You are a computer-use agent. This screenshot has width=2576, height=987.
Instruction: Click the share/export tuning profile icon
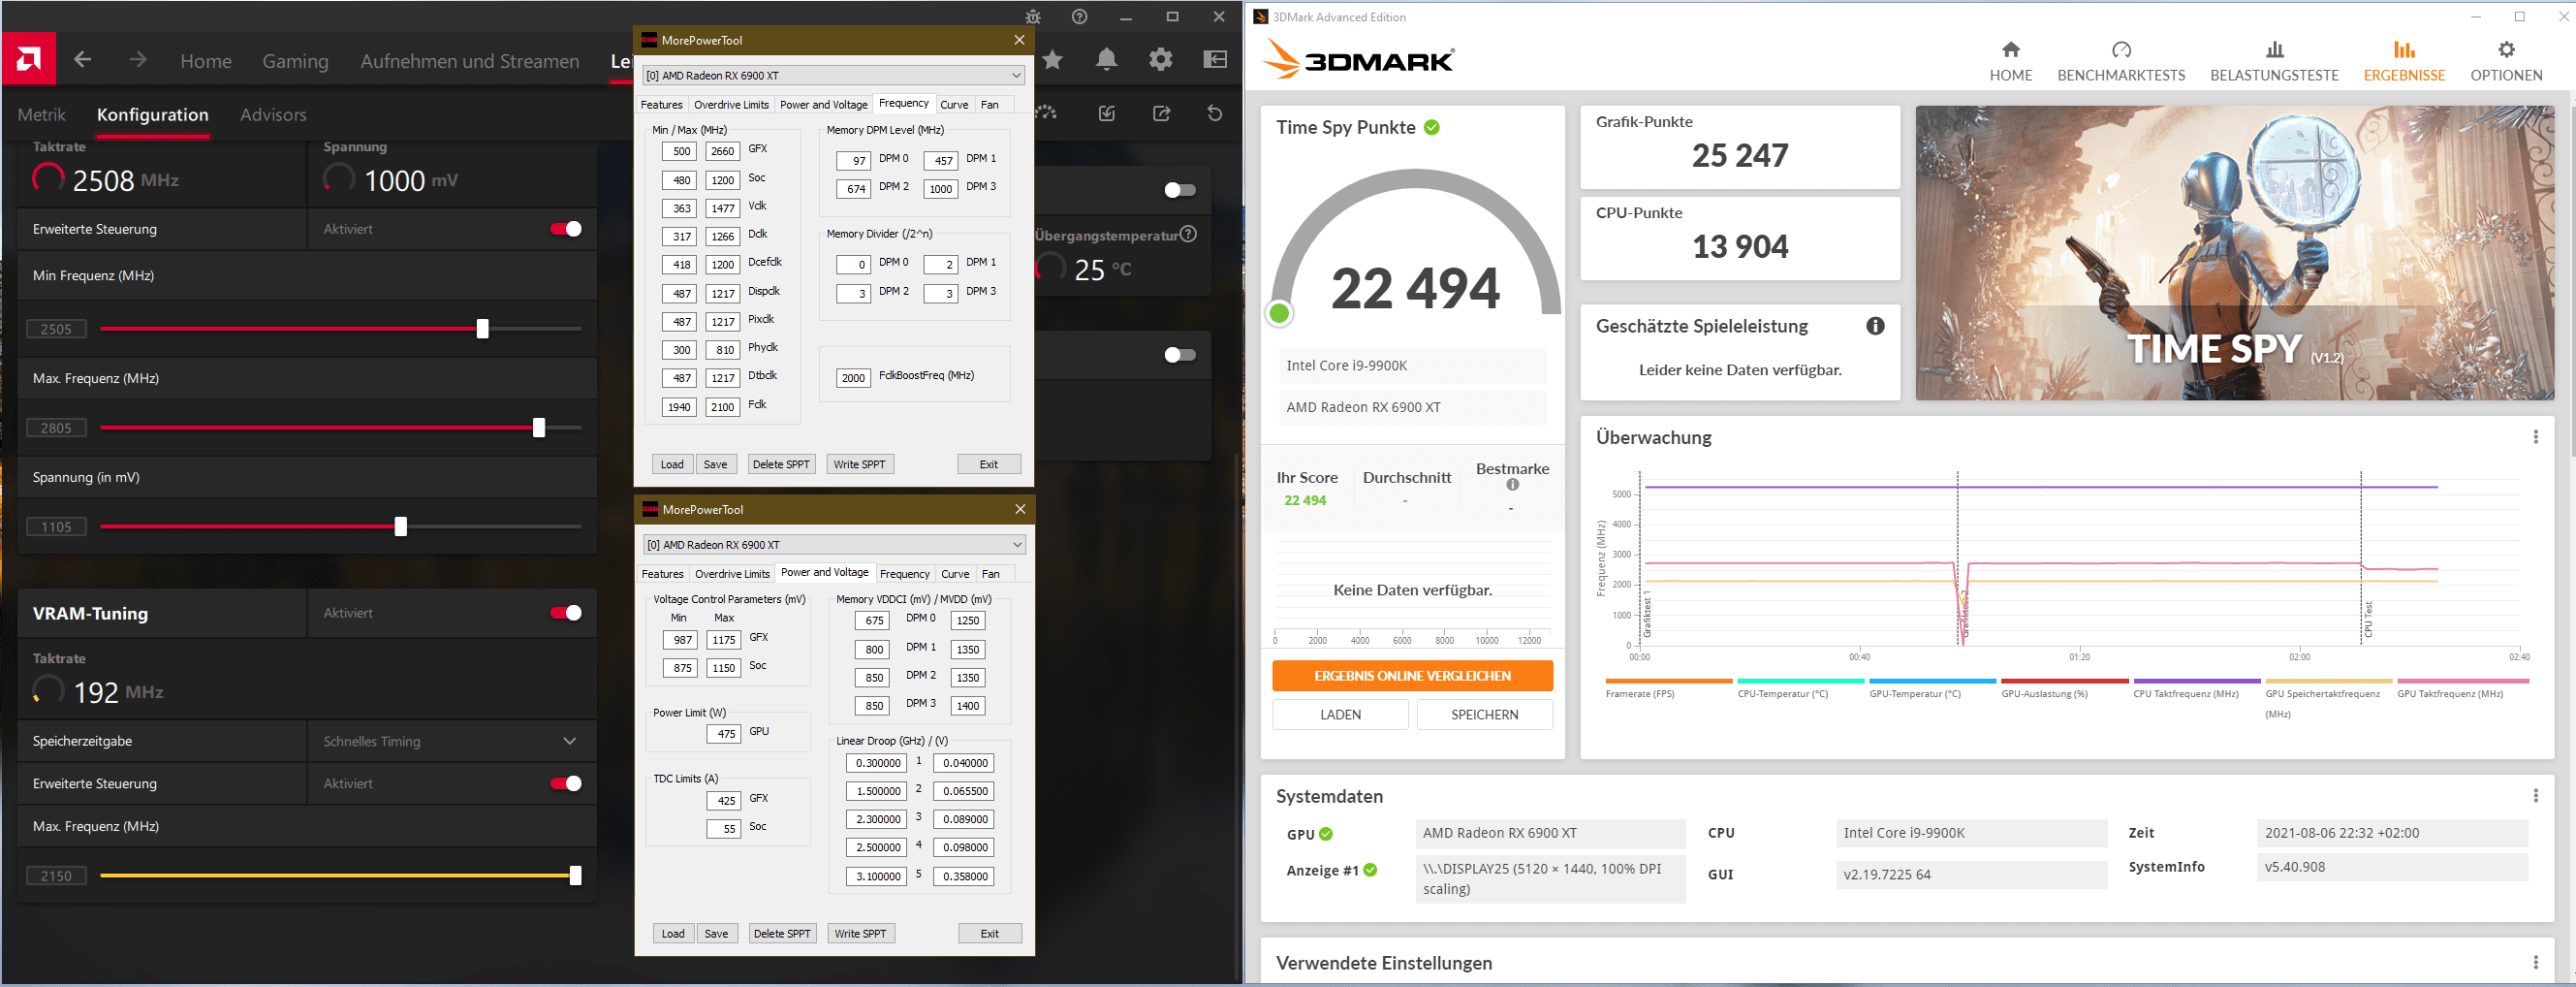[x=1161, y=113]
